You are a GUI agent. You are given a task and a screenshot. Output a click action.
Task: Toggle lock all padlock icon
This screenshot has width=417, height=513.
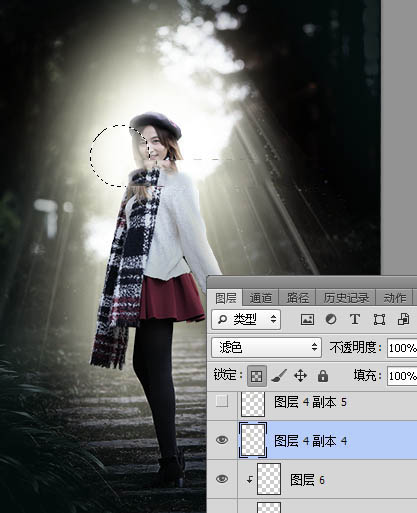pyautogui.click(x=323, y=376)
